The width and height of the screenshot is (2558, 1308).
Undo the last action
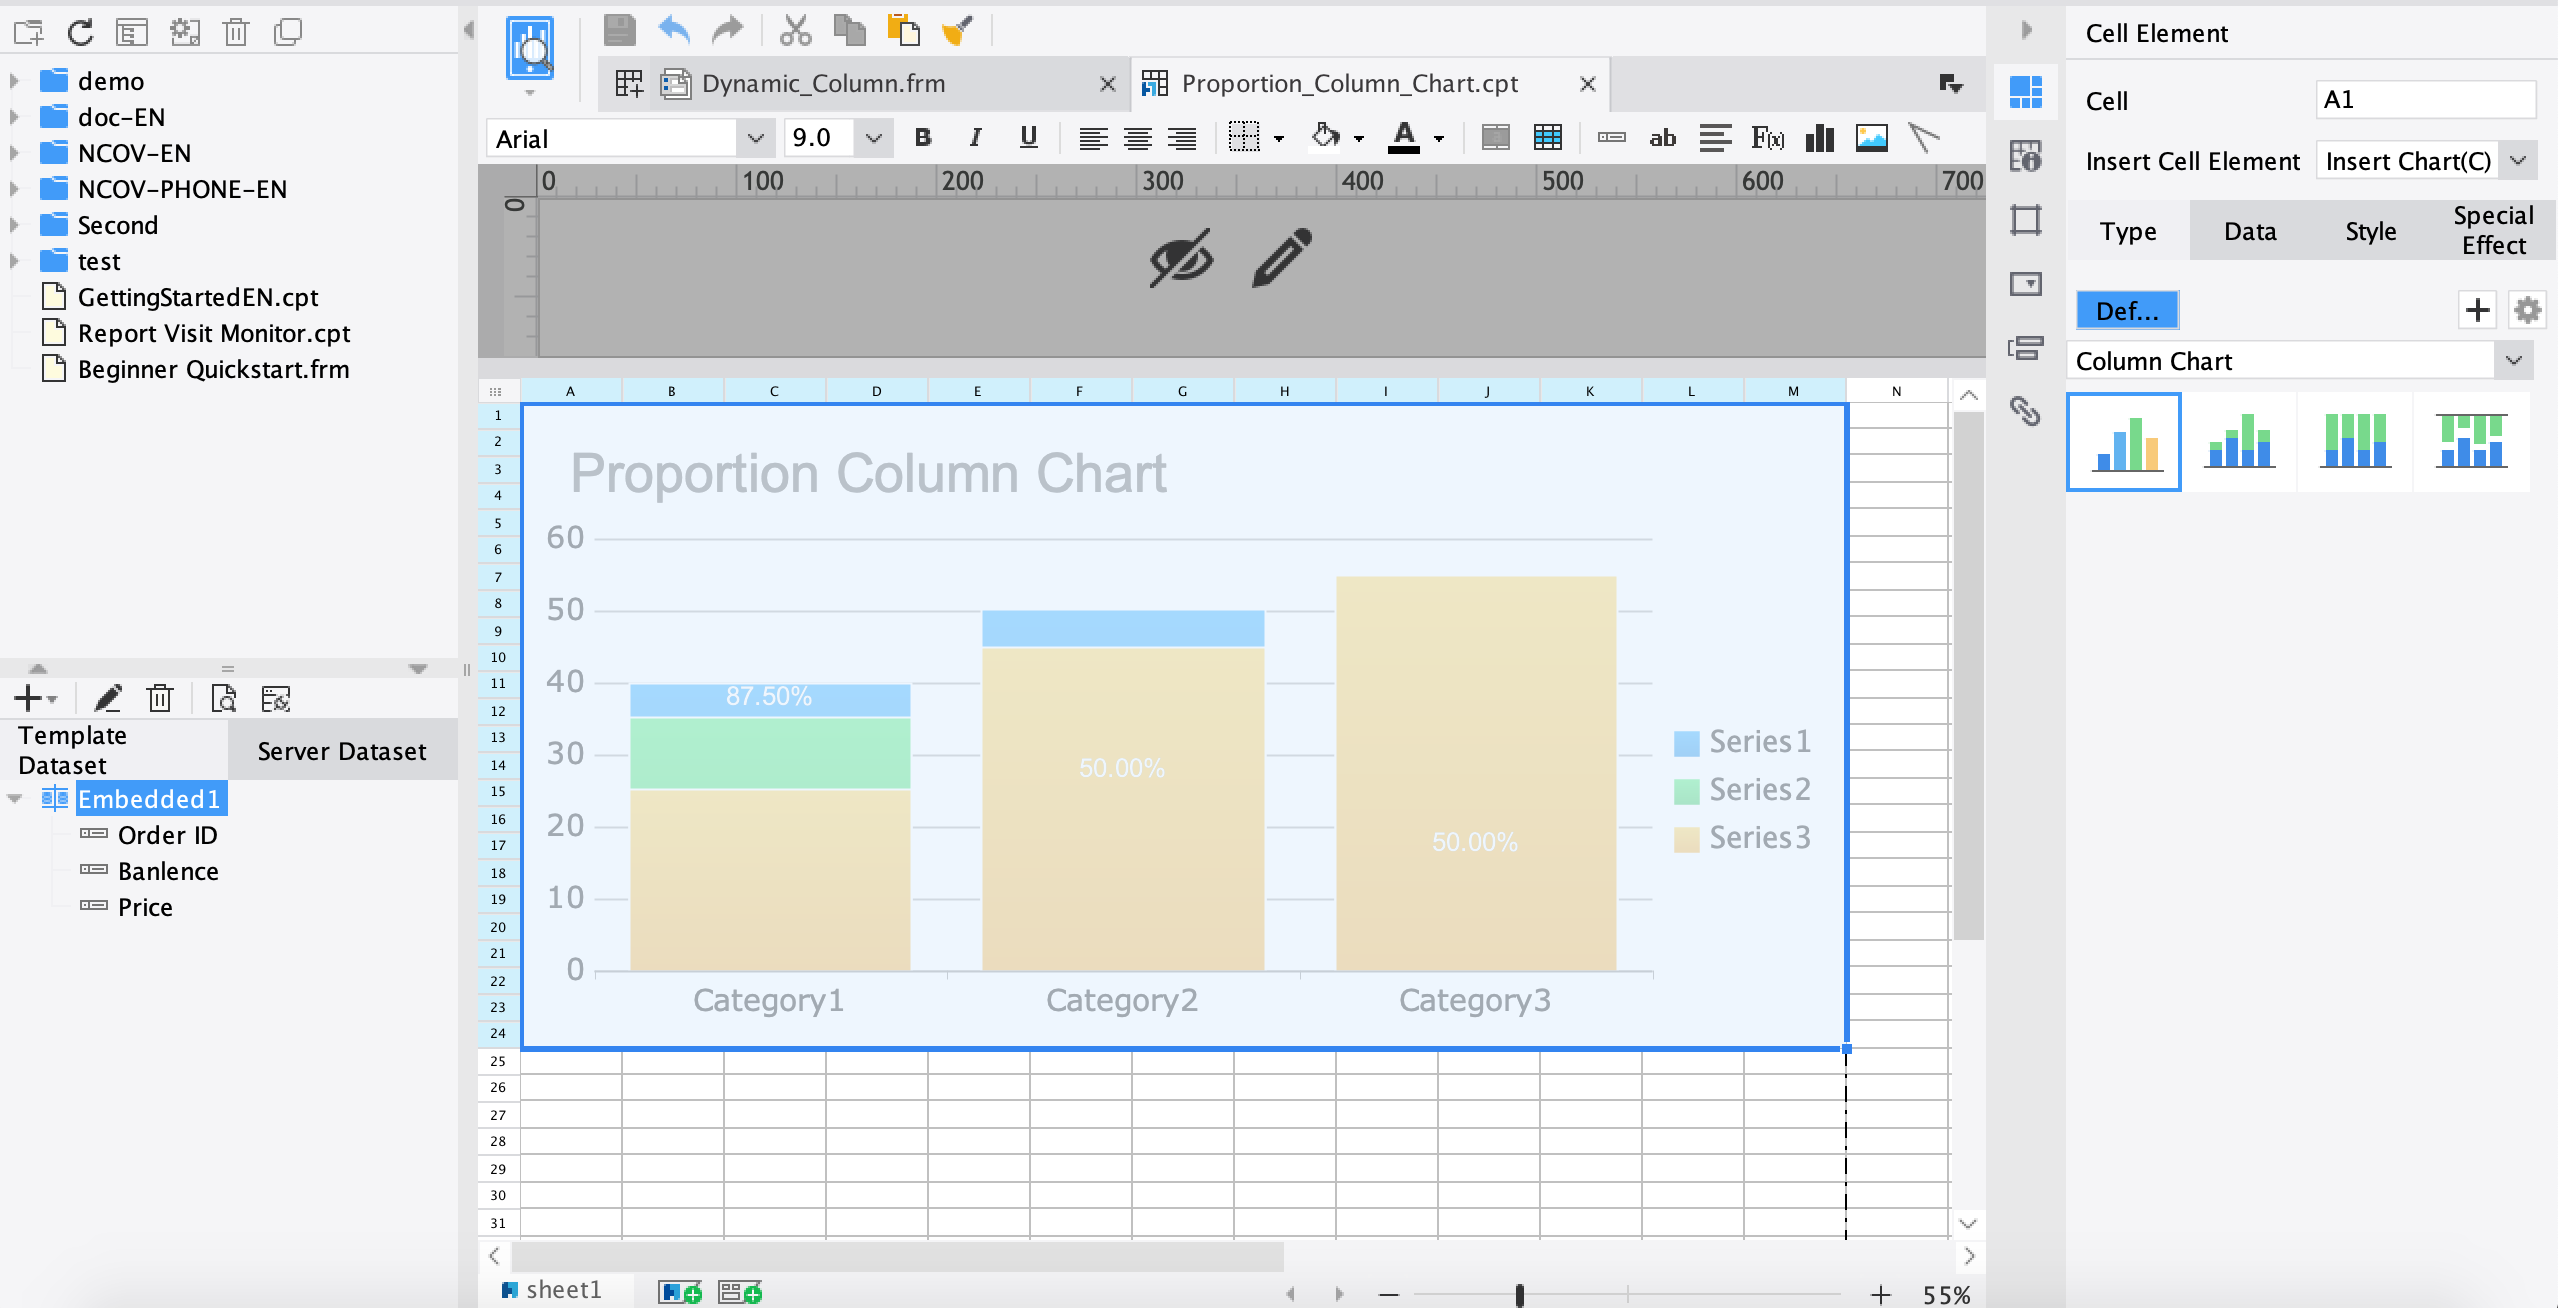674,30
